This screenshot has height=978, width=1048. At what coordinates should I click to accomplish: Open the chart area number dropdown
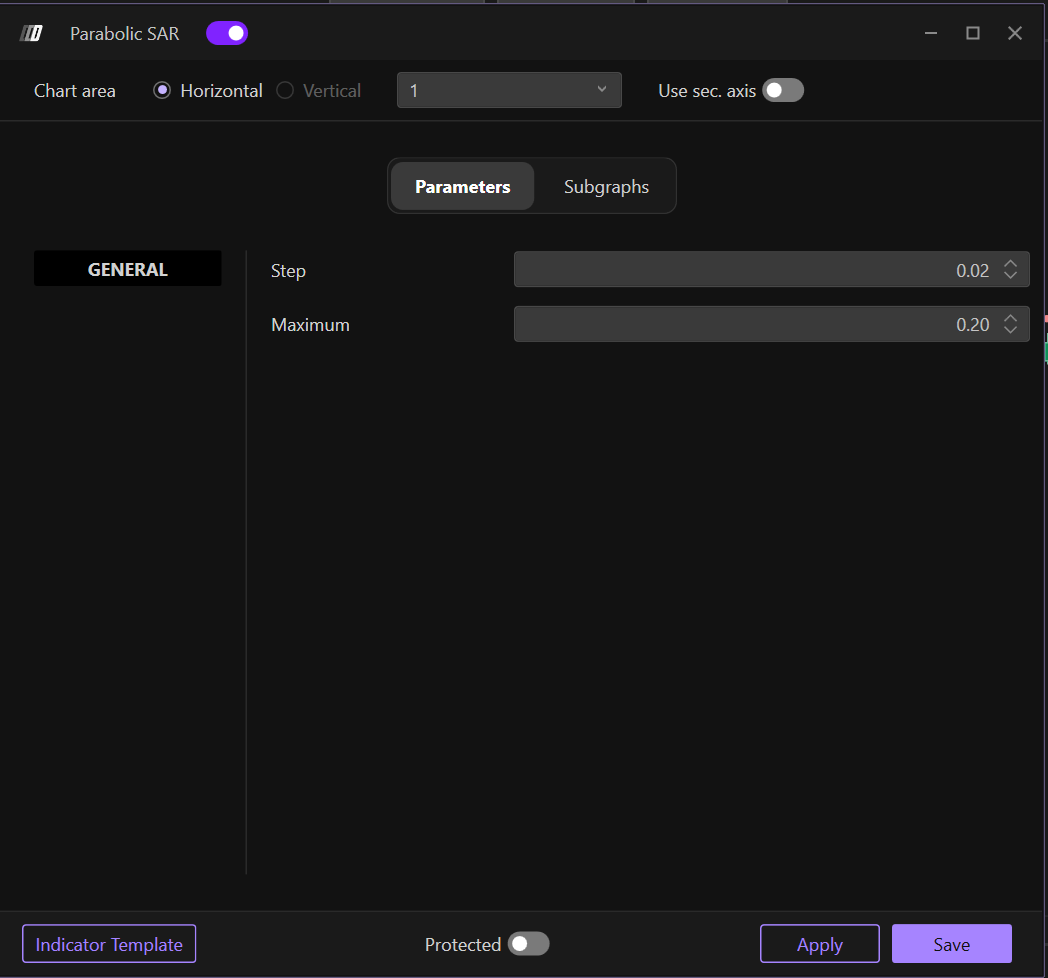[509, 90]
